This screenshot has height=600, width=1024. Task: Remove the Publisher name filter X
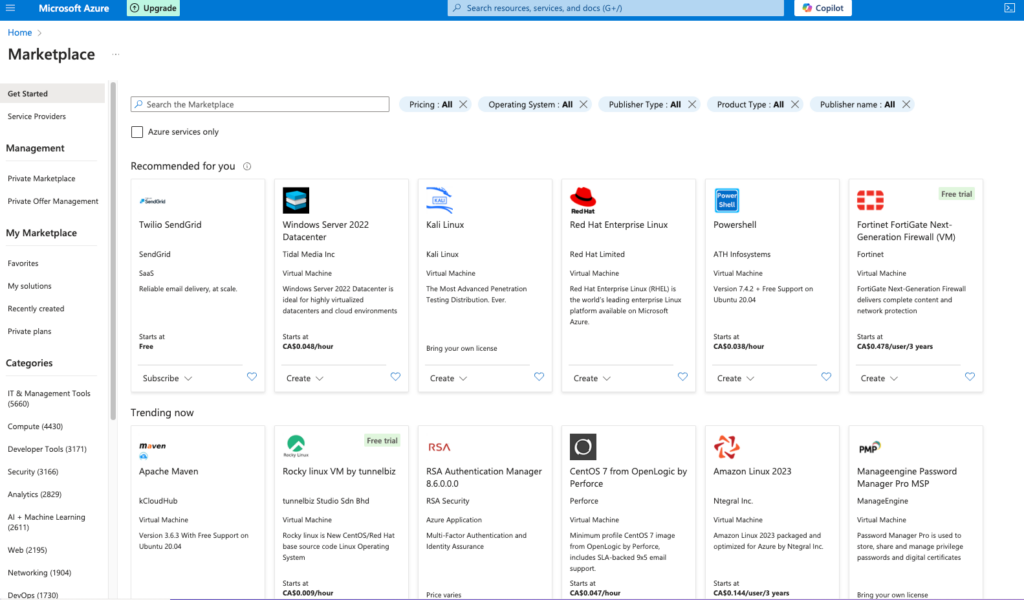point(906,104)
